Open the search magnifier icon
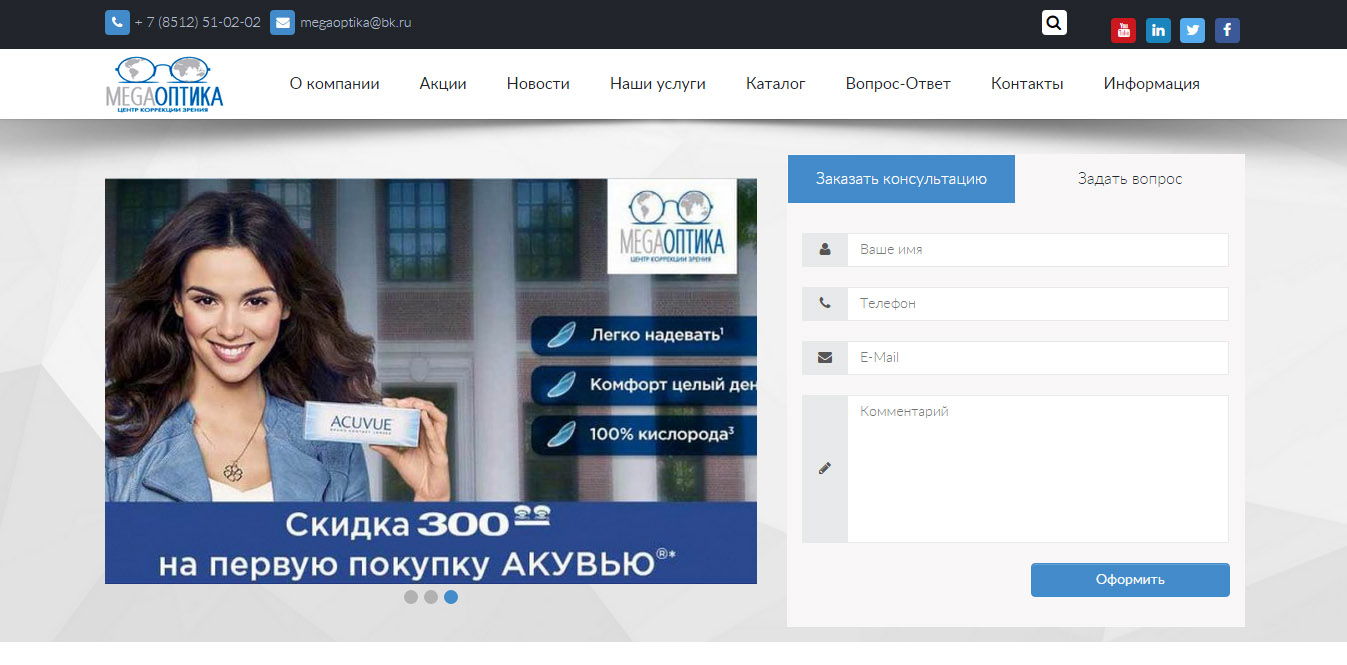The image size is (1347, 665). (1054, 22)
